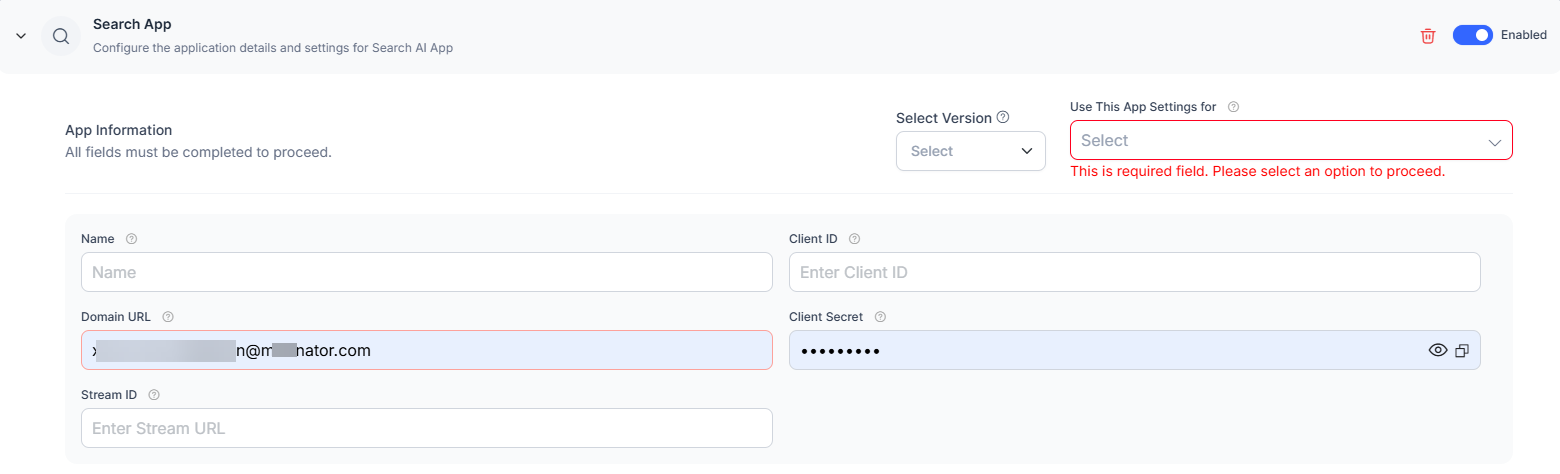Disable the Search App Enabled toggle
Image resolution: width=1560 pixels, height=474 pixels.
1472,35
